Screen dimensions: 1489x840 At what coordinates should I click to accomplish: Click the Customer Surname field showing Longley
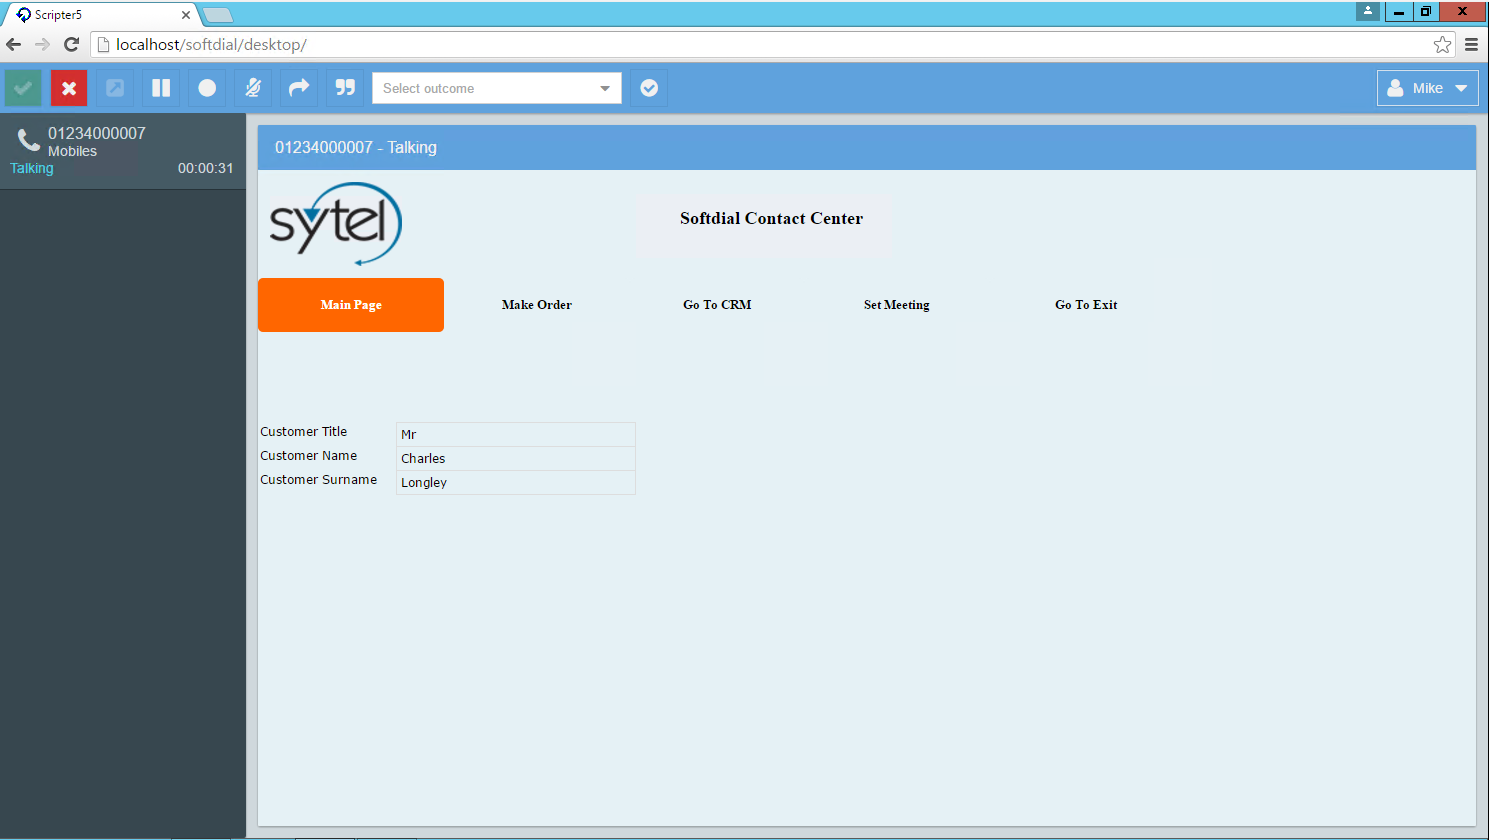[x=516, y=482]
